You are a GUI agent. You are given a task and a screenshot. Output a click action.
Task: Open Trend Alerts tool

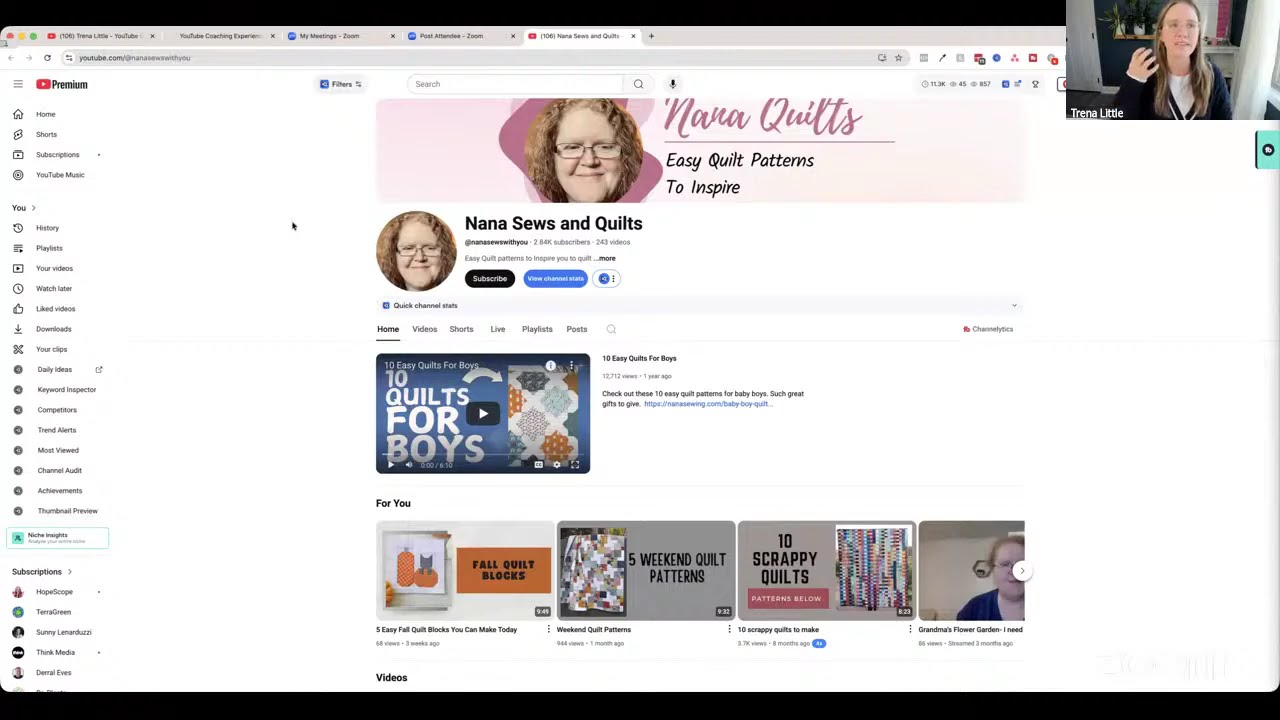(x=56, y=430)
